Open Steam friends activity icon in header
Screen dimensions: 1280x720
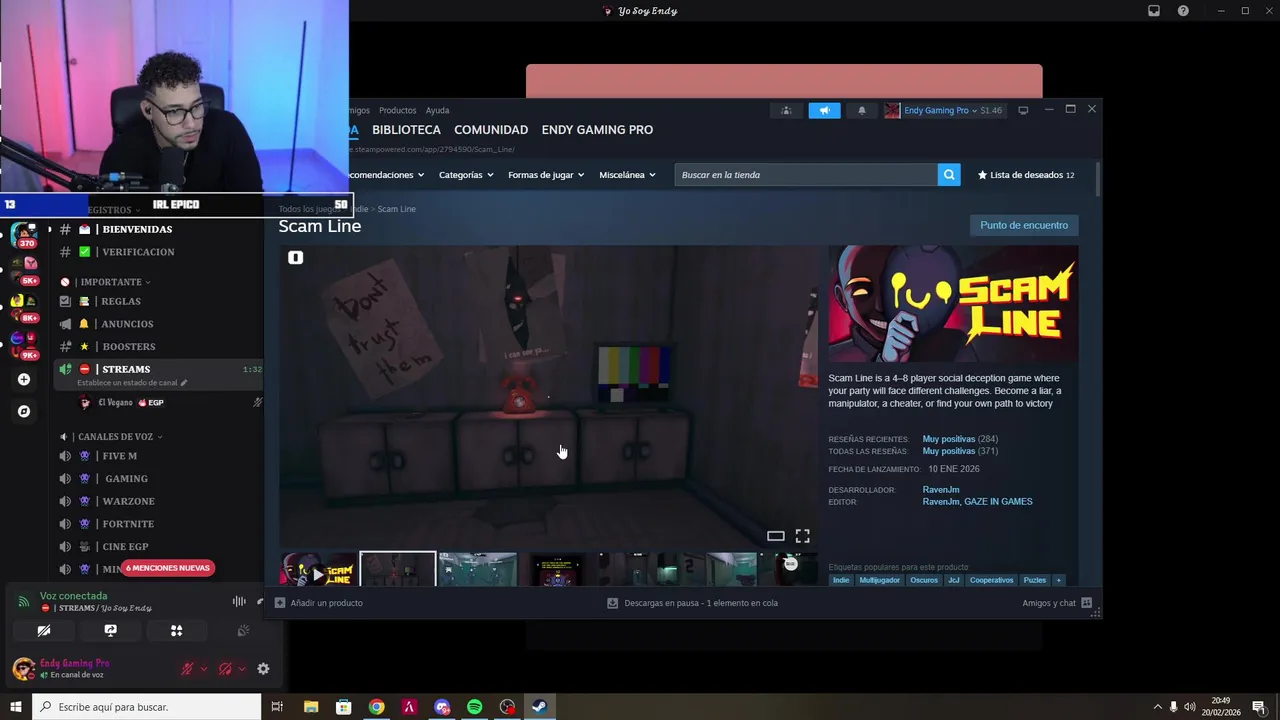click(786, 110)
